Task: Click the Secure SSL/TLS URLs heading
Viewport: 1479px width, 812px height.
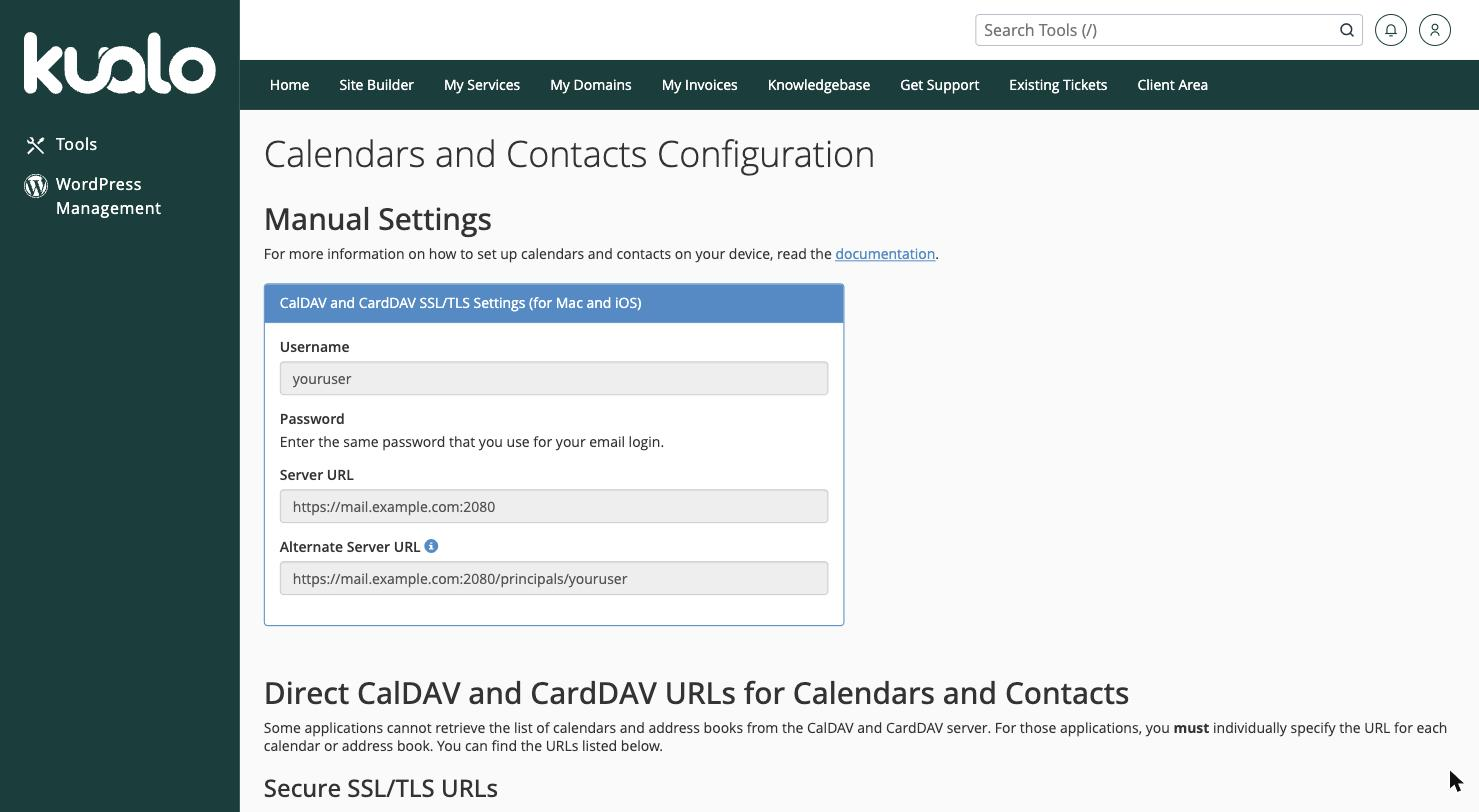Action: [x=381, y=788]
